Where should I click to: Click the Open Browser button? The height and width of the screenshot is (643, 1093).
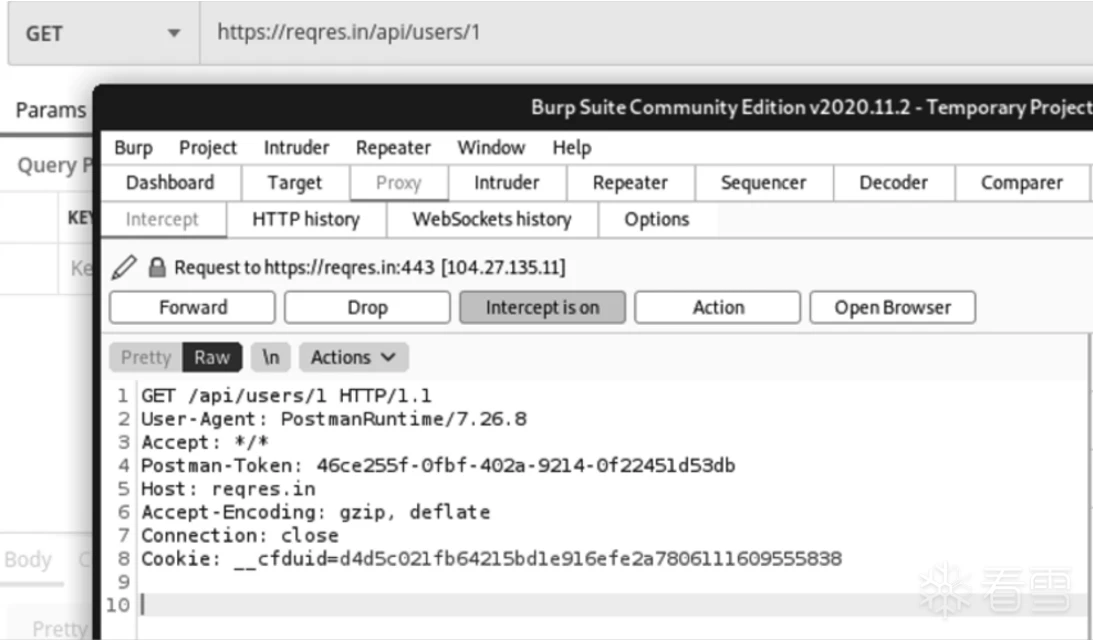coord(893,308)
